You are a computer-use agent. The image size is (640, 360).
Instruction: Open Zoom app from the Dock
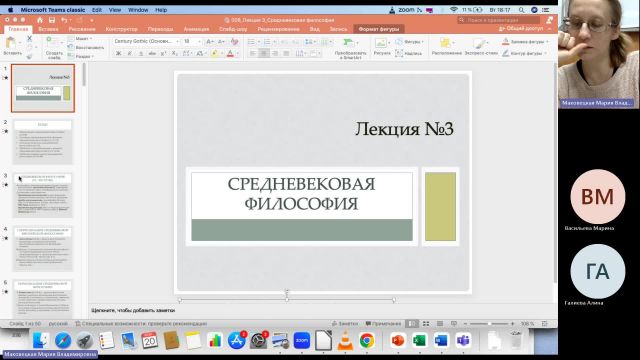pos(302,340)
